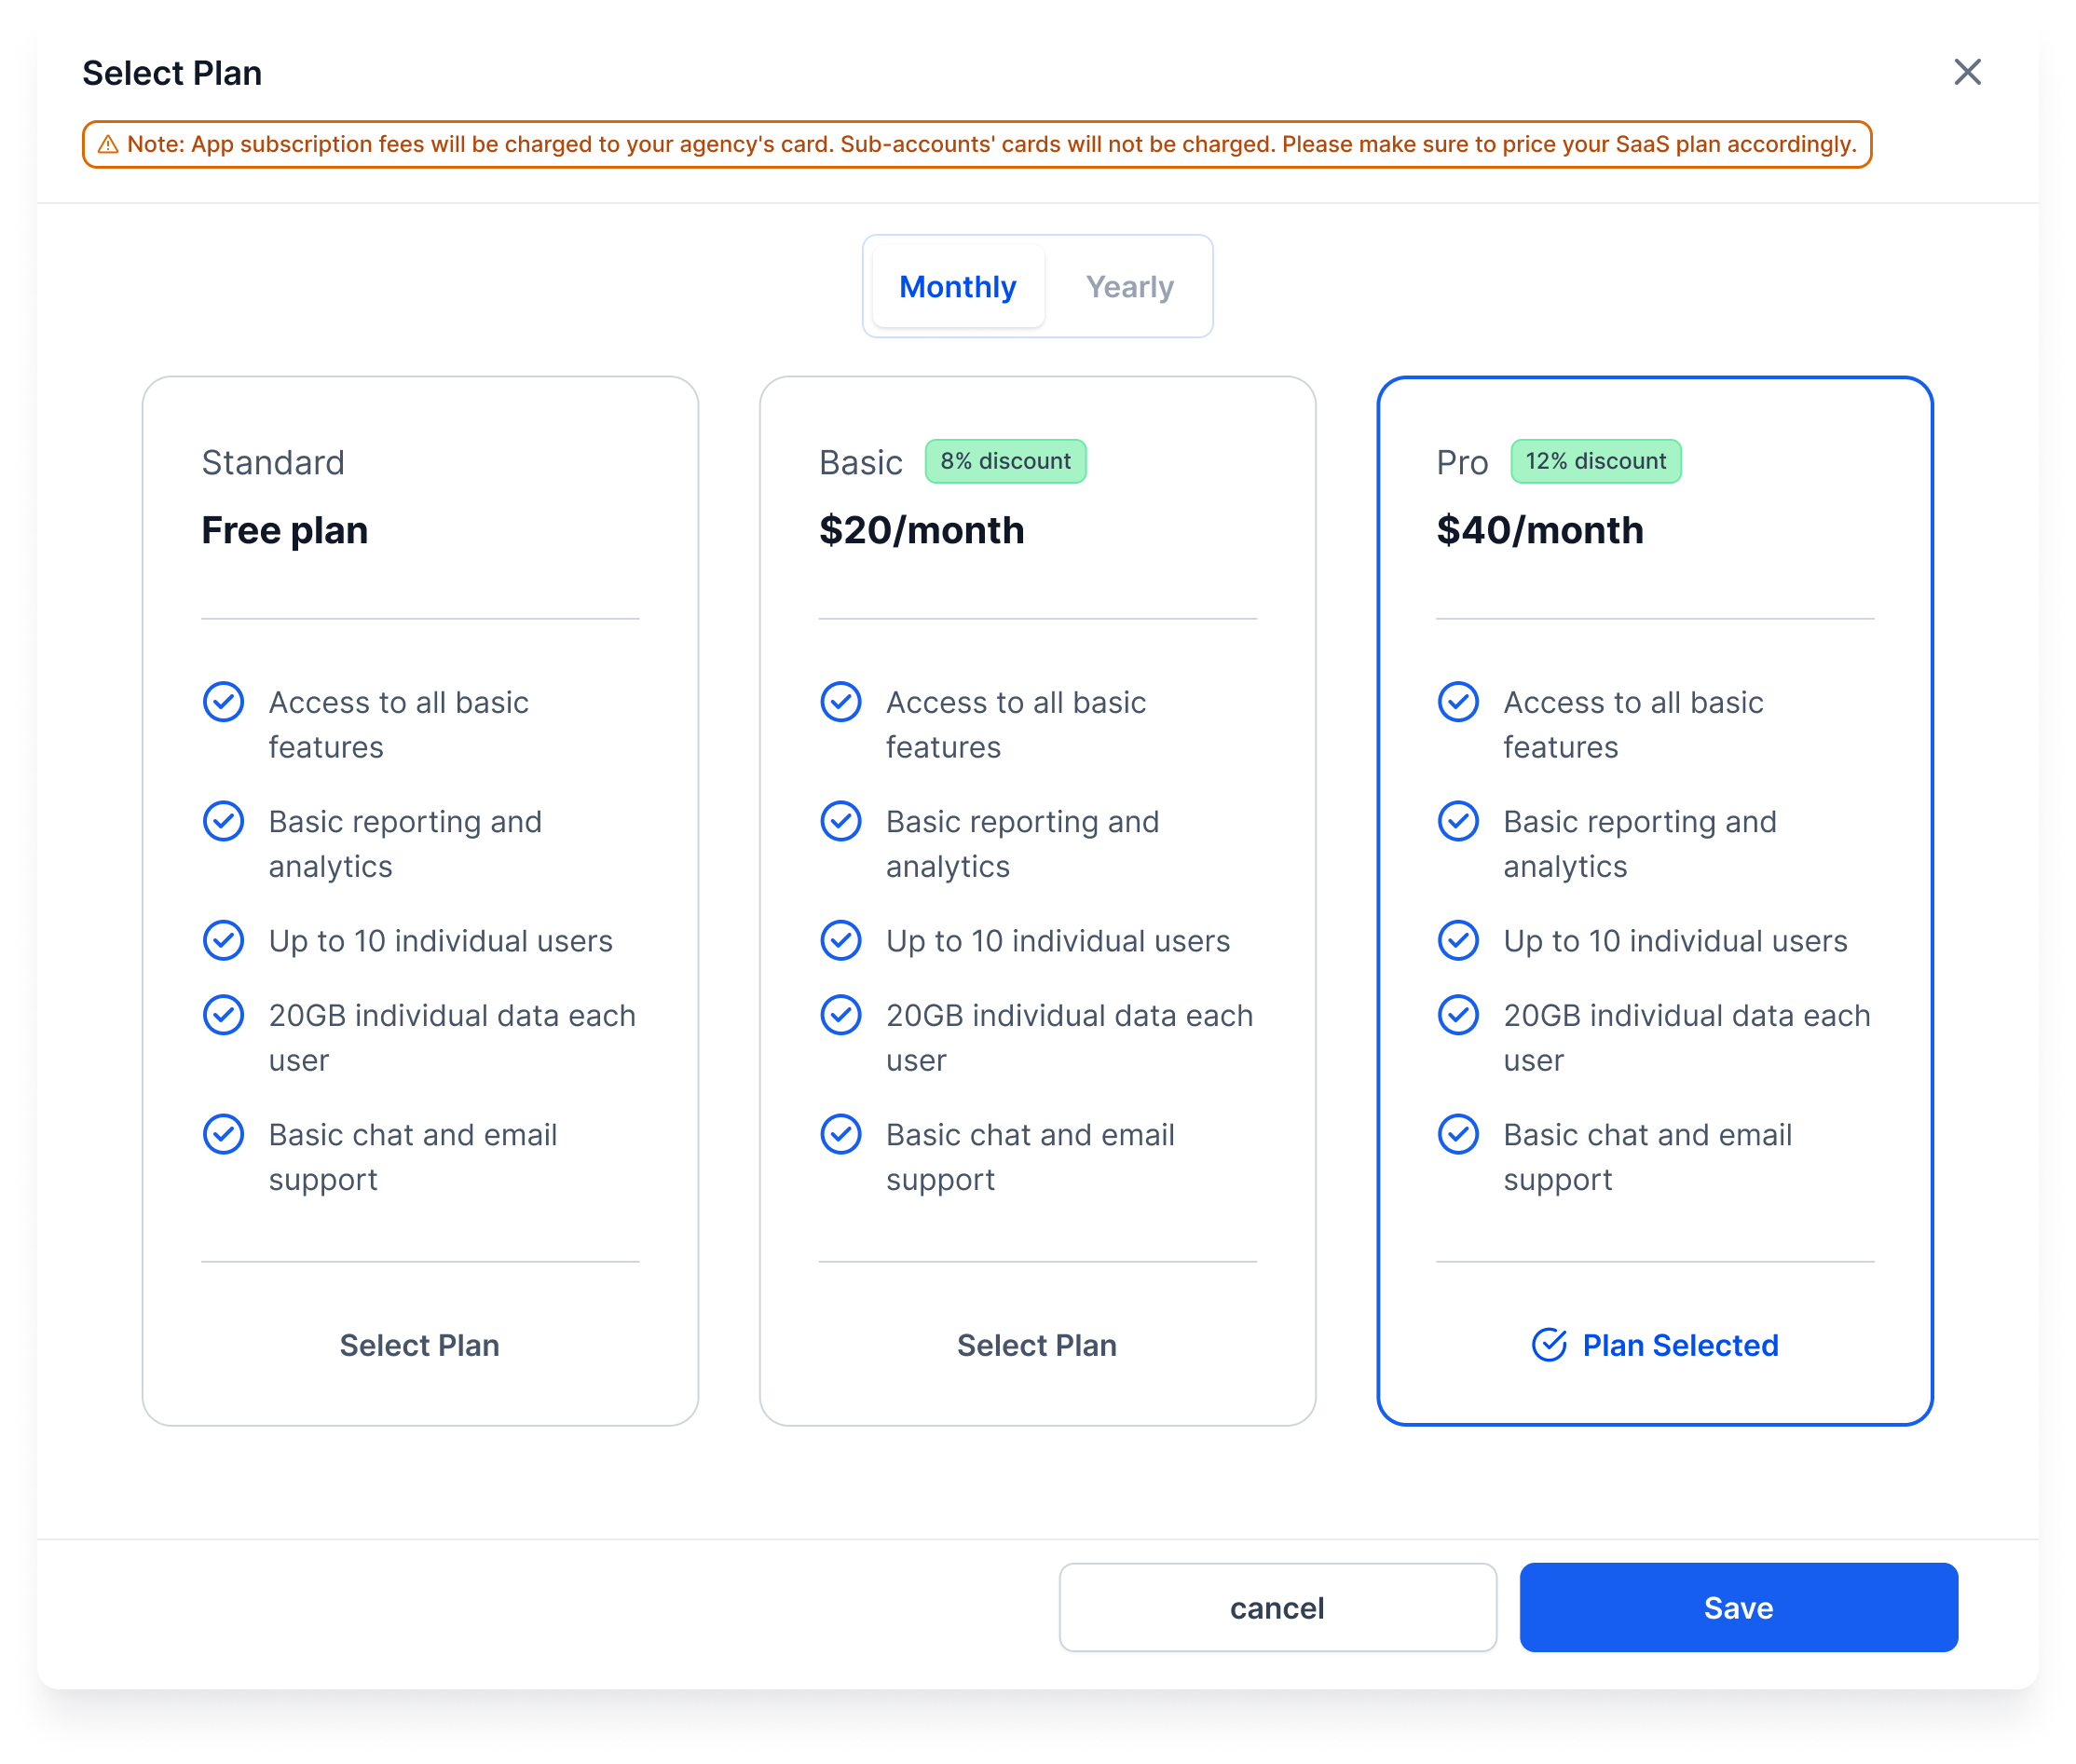
Task: Click Pro plan's basic features check icon
Action: pos(1457,702)
